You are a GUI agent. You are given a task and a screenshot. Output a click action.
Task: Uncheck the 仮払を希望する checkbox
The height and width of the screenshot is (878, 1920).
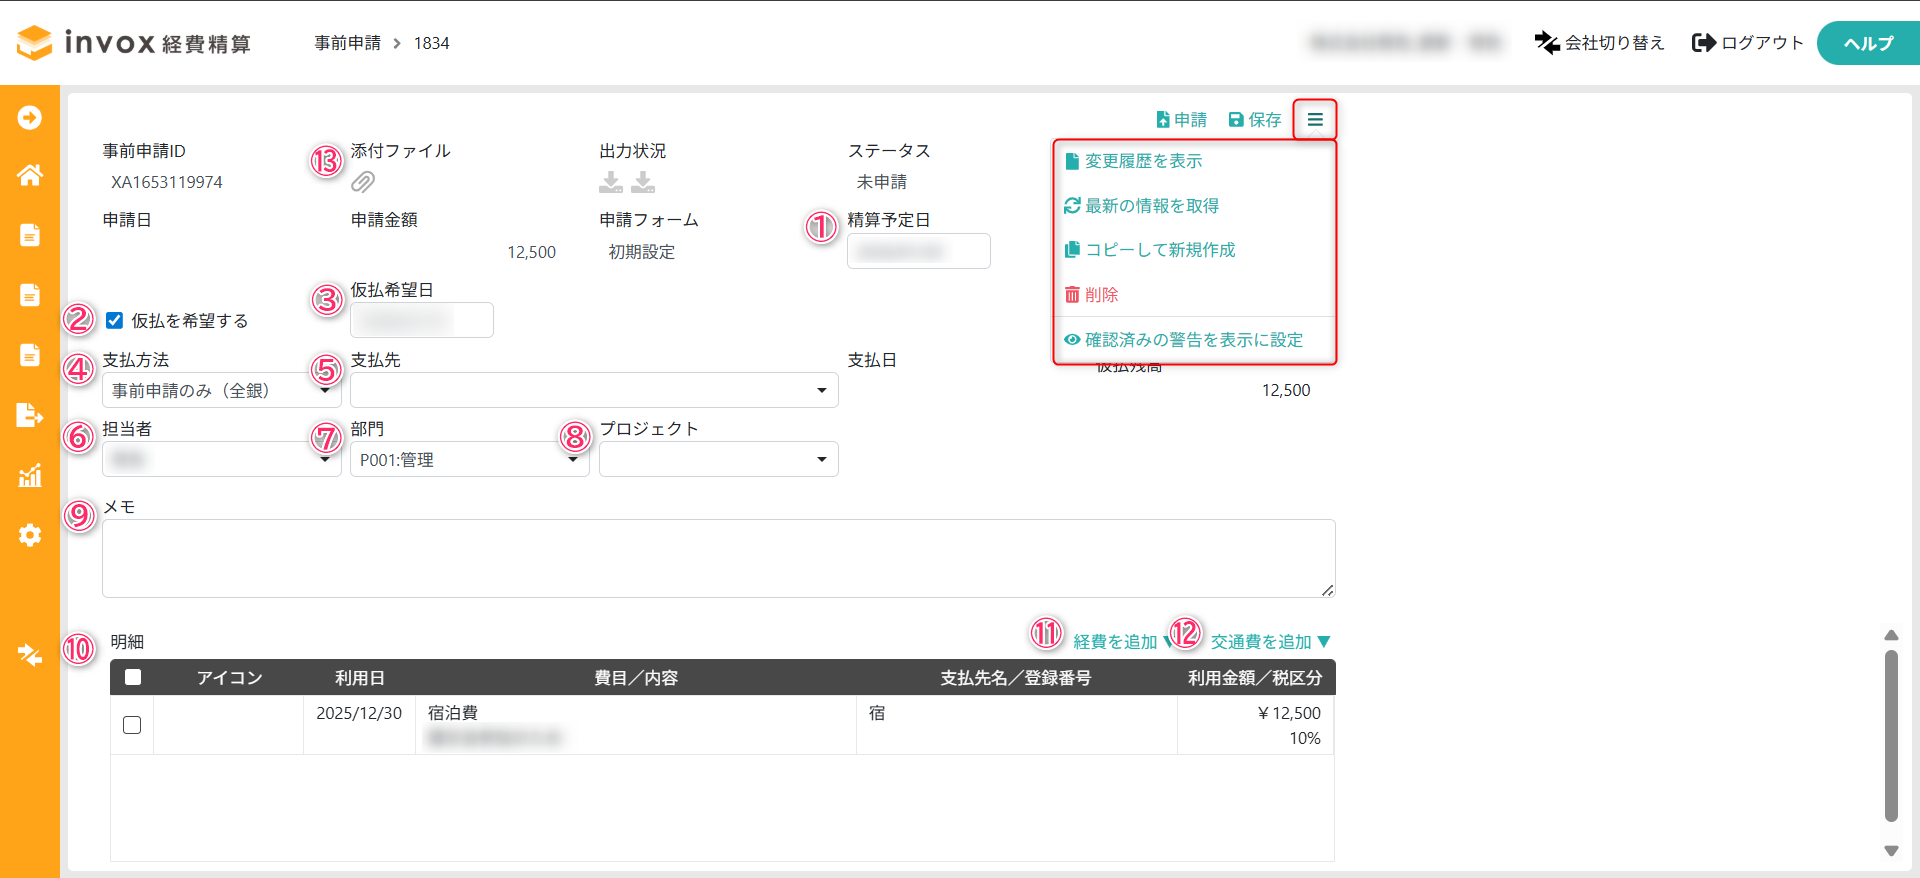point(115,320)
